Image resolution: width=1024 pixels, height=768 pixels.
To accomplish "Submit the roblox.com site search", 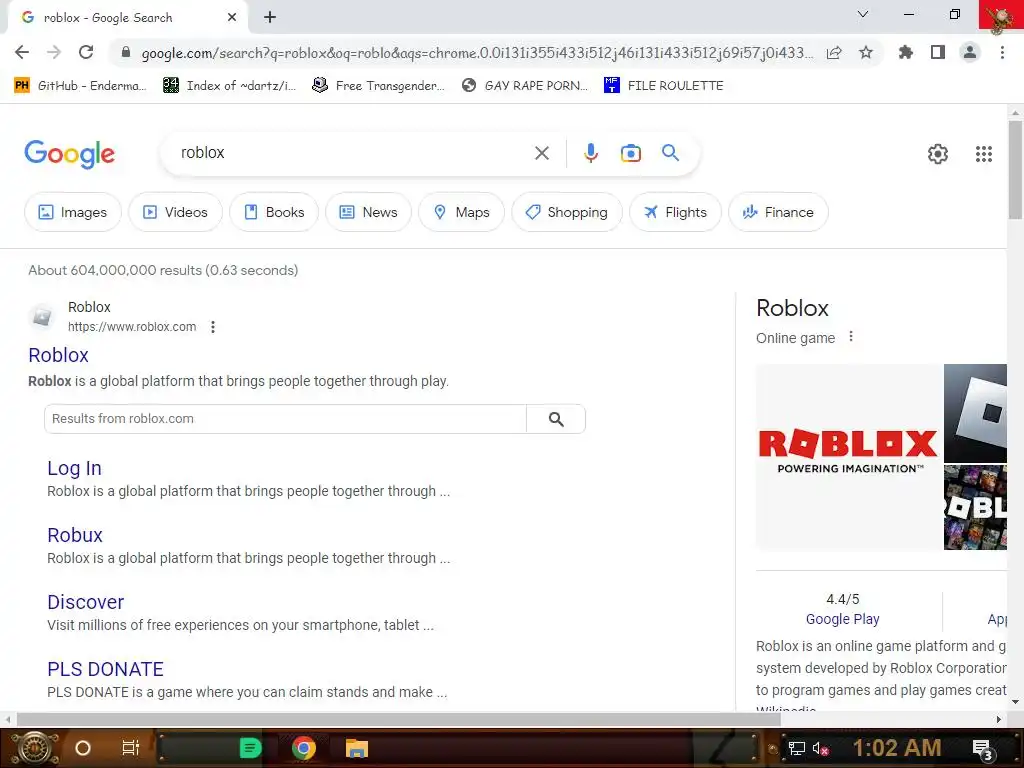I will click(556, 419).
